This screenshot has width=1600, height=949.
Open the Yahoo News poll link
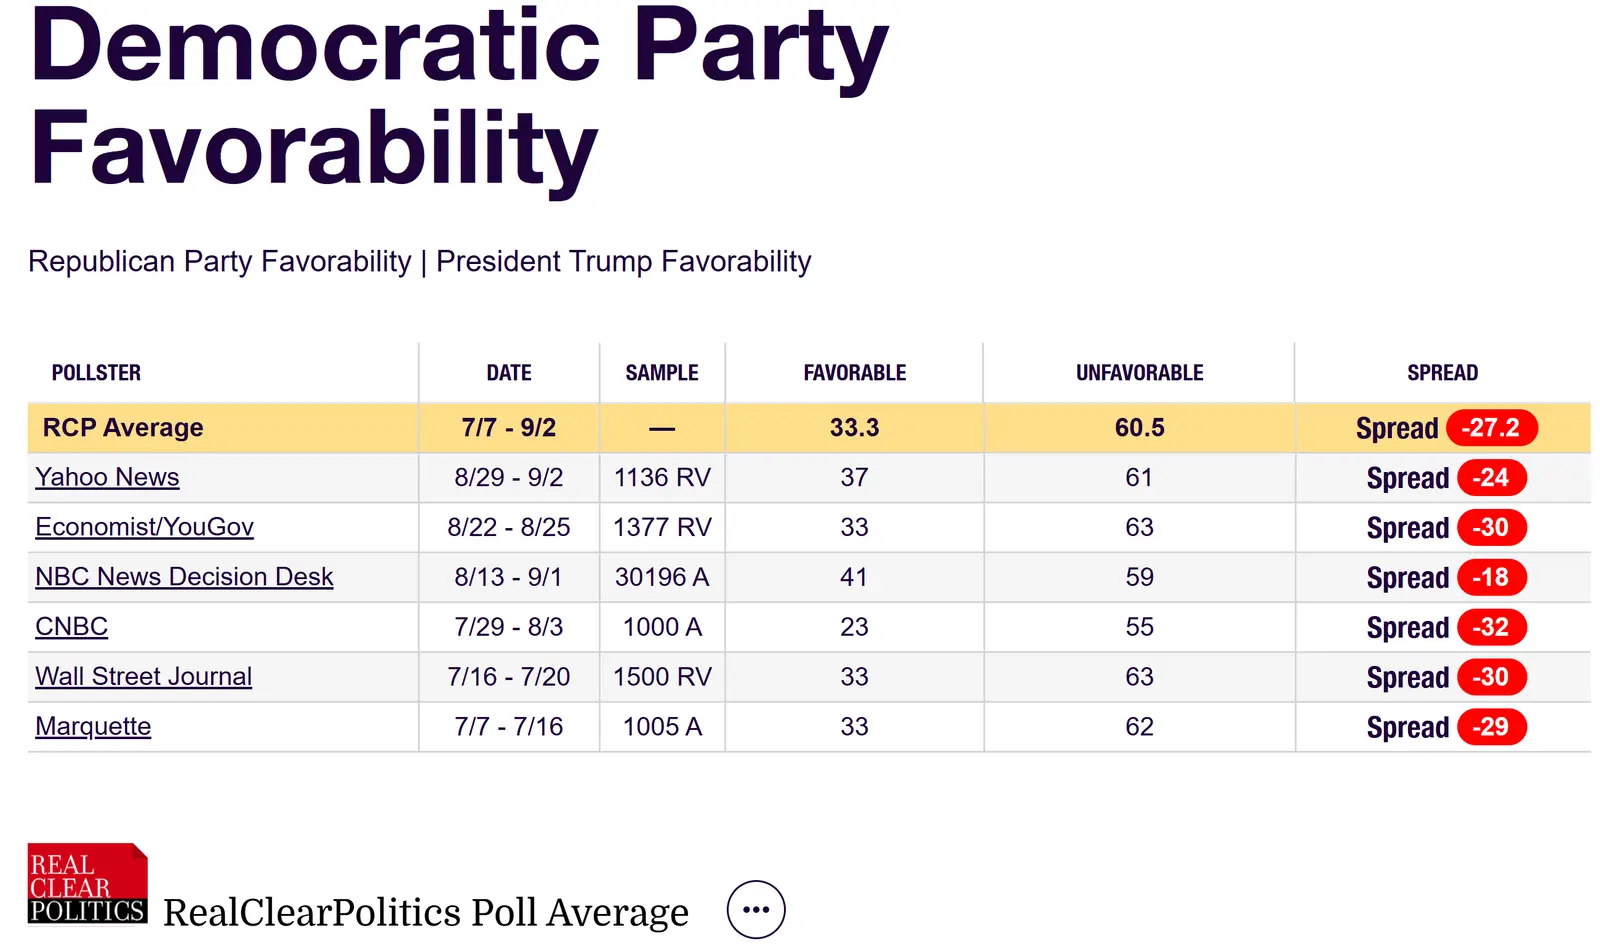click(107, 478)
